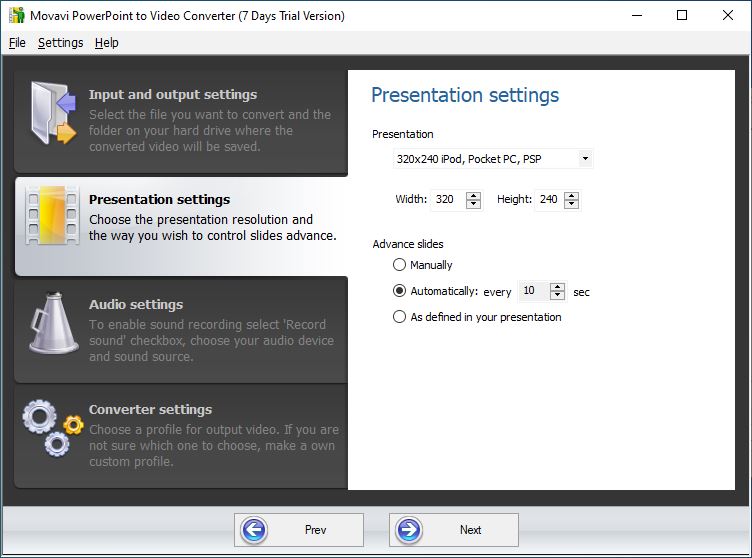
Task: Switch to Audio settings step
Action: [181, 330]
